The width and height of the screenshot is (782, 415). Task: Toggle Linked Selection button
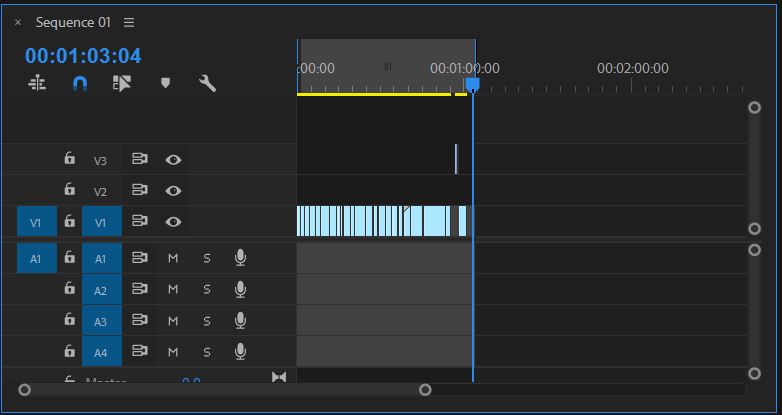tap(122, 83)
